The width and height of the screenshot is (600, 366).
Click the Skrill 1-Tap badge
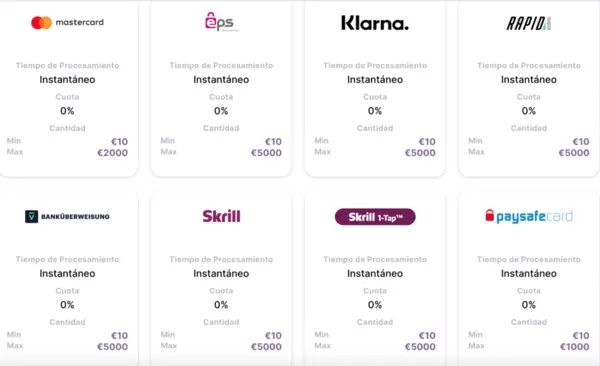click(375, 217)
